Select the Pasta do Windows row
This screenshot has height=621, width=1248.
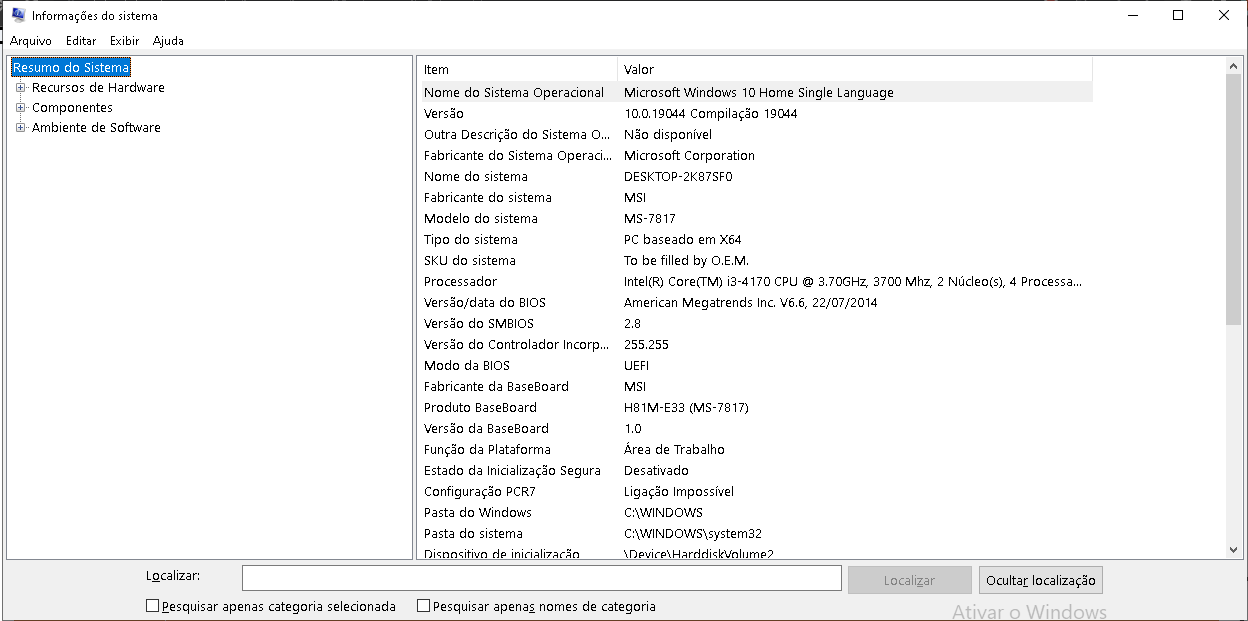pos(755,512)
